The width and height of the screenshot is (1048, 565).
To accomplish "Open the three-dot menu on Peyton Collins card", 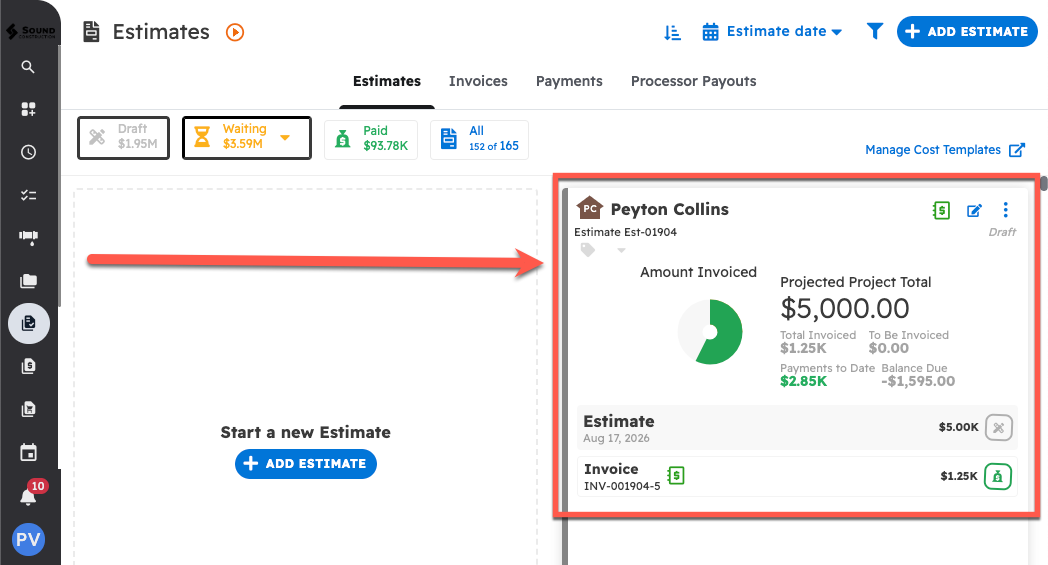I will (x=1006, y=210).
